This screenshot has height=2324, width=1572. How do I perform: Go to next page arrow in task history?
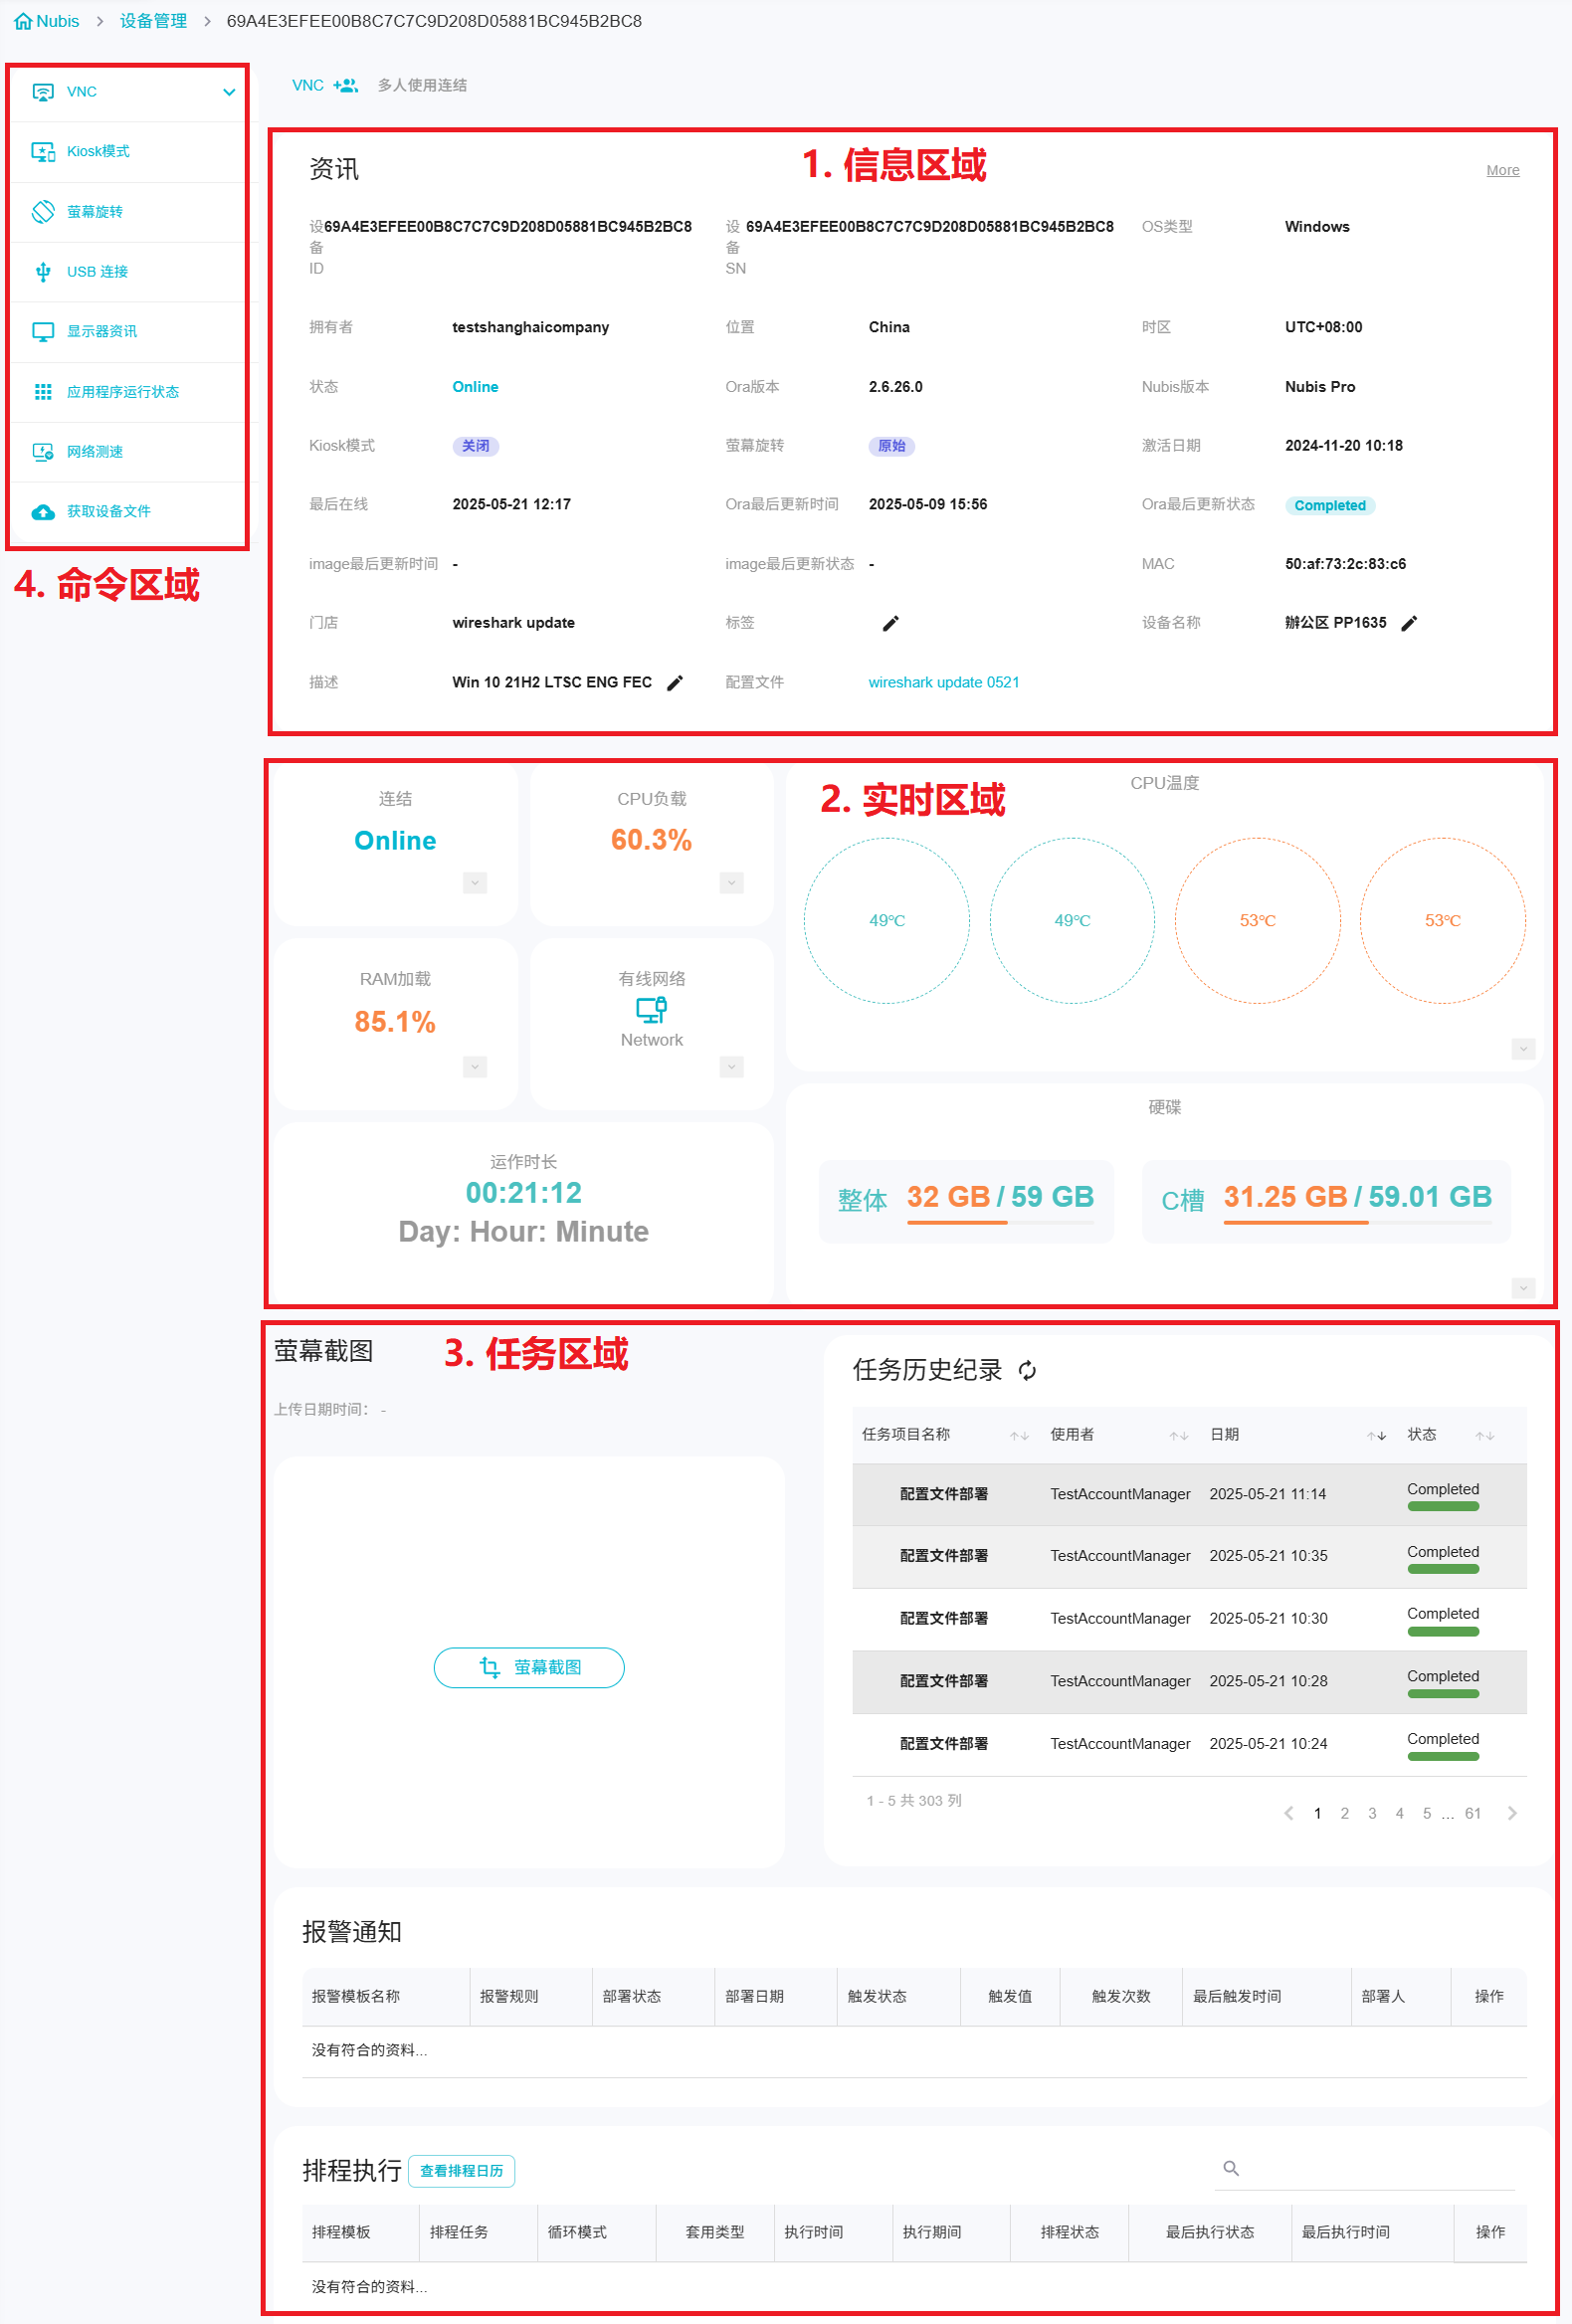(1512, 1813)
